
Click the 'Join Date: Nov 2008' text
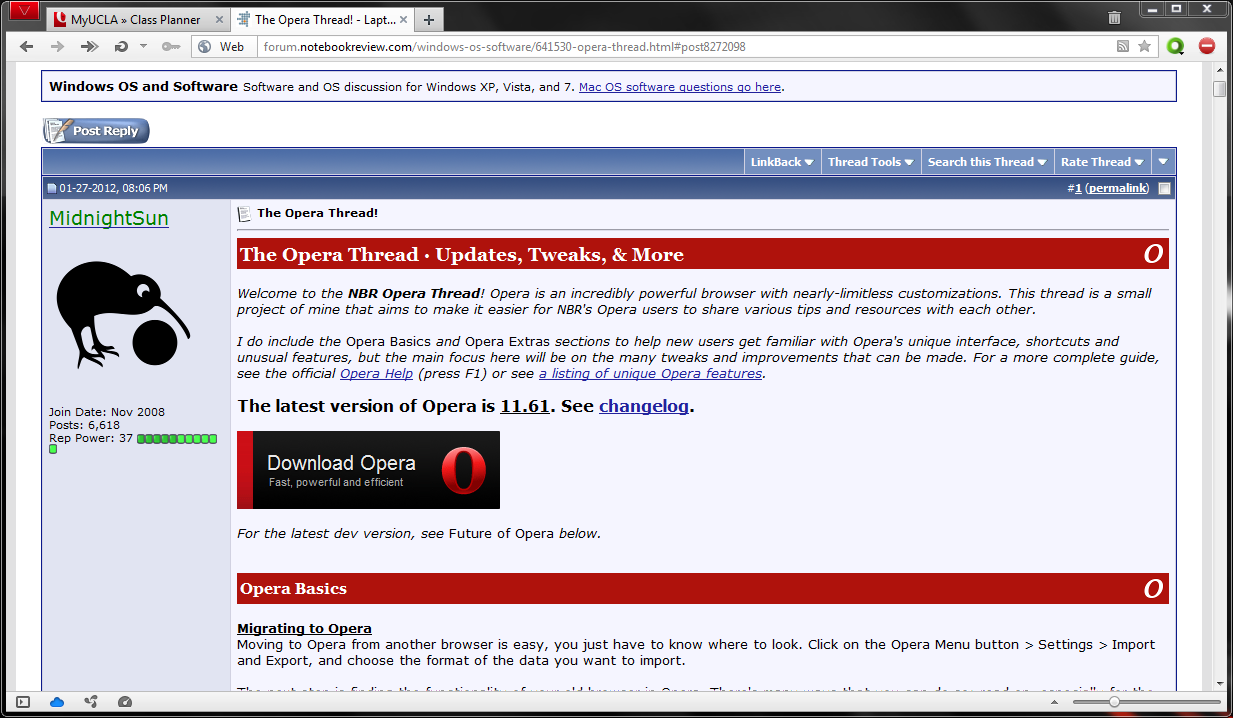point(107,412)
